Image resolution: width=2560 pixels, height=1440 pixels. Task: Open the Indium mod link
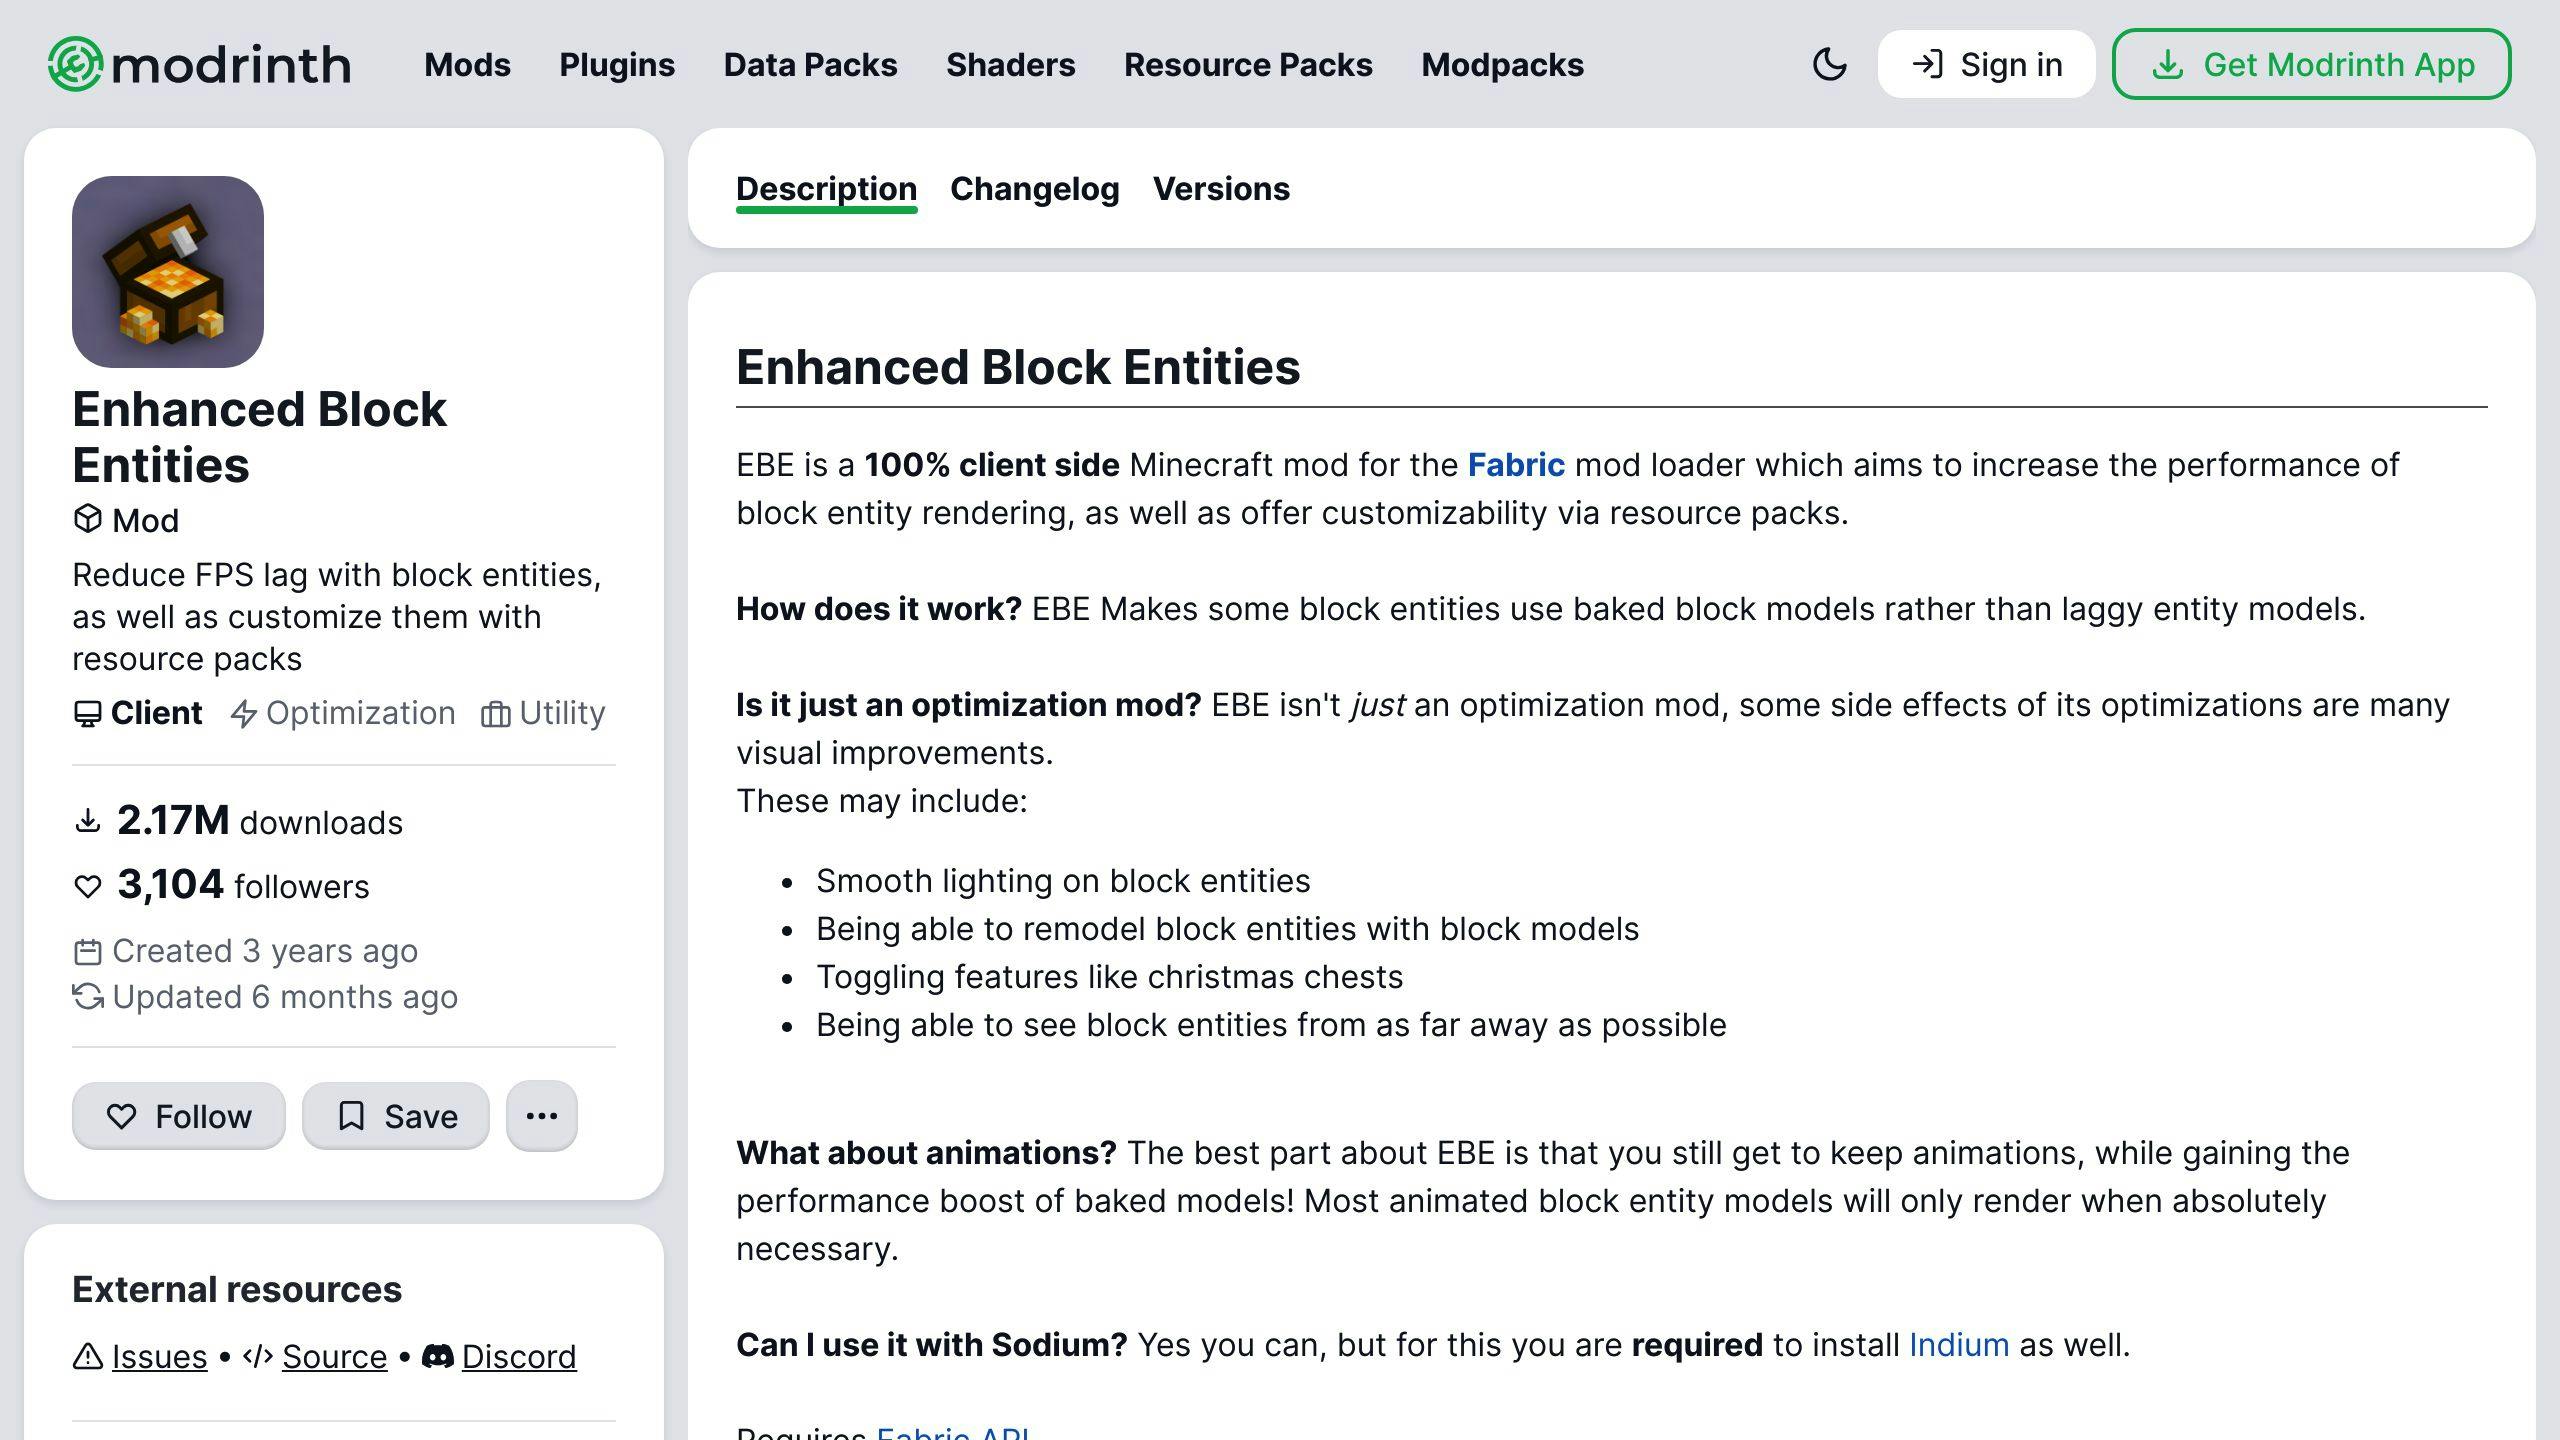[x=1957, y=1343]
